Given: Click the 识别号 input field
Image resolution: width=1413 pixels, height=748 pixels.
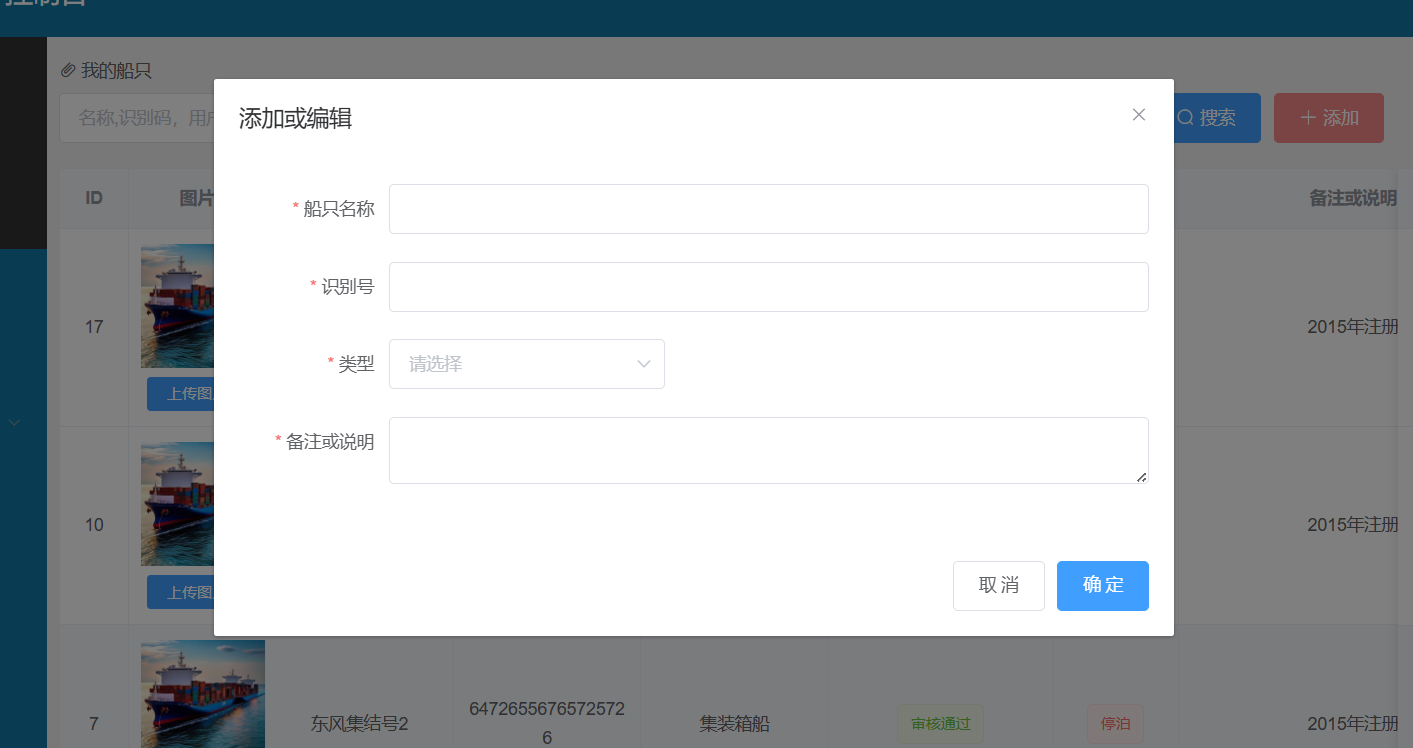Looking at the screenshot, I should point(768,287).
